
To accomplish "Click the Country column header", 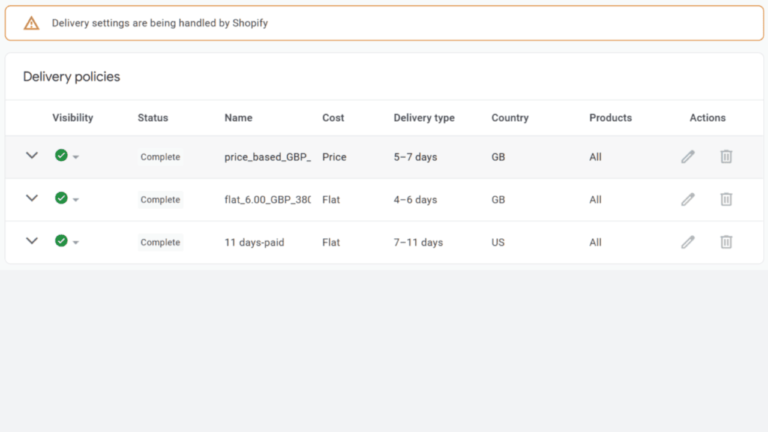I will pyautogui.click(x=510, y=118).
